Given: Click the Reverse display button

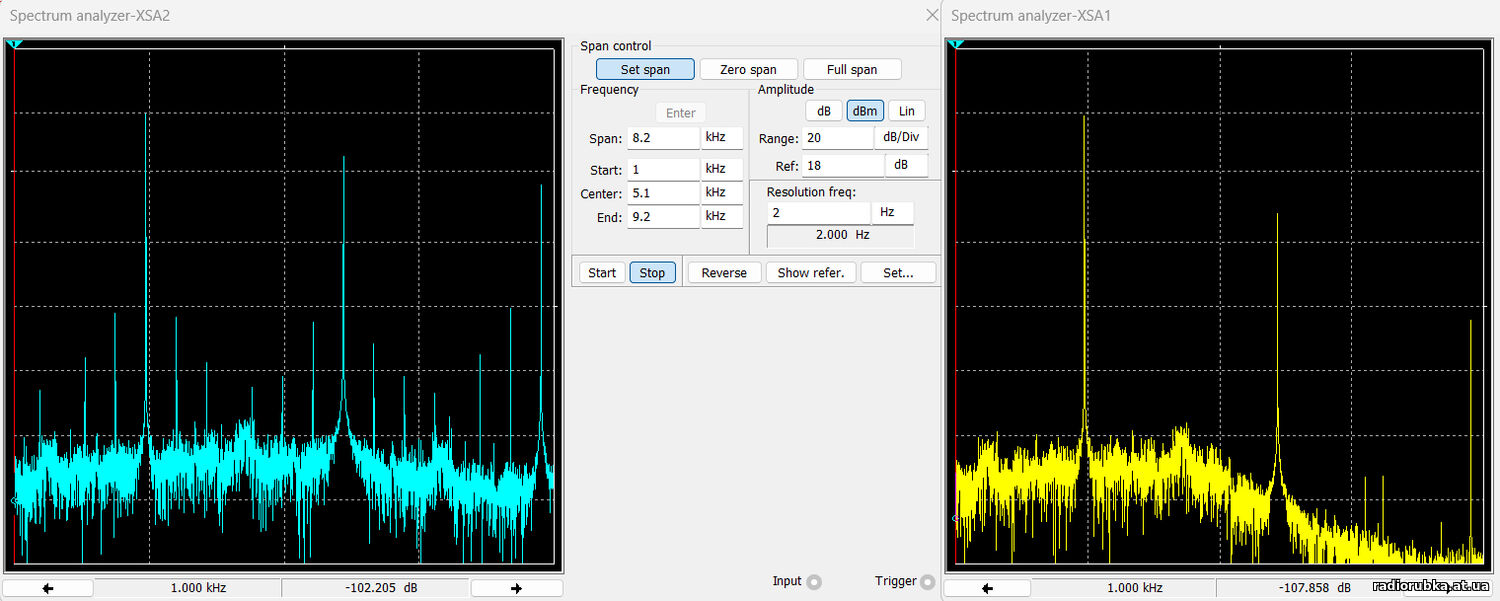Looking at the screenshot, I should click(724, 272).
